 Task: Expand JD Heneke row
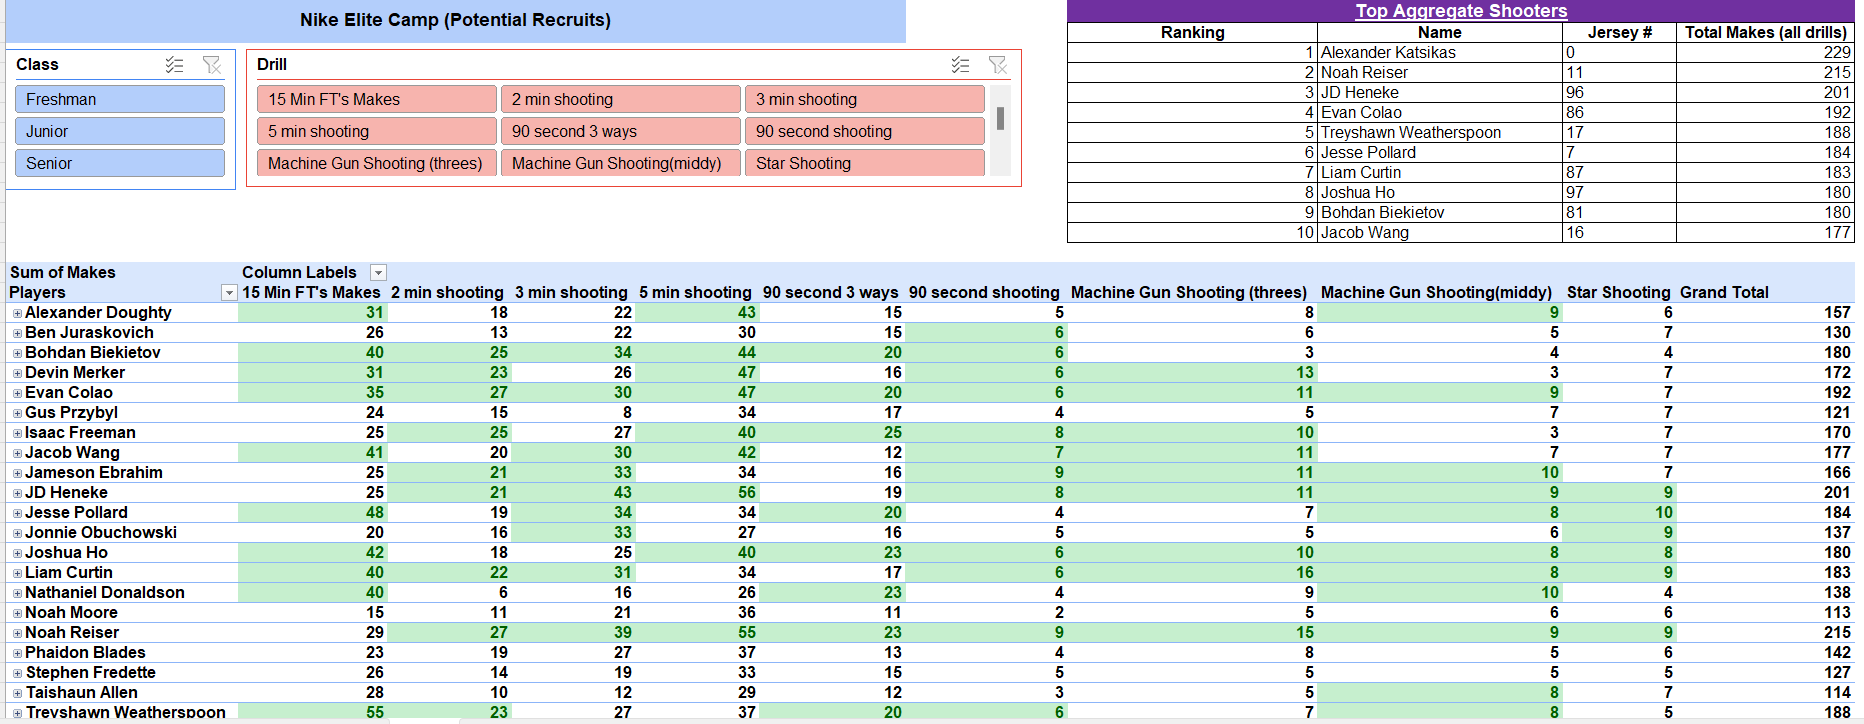[17, 493]
